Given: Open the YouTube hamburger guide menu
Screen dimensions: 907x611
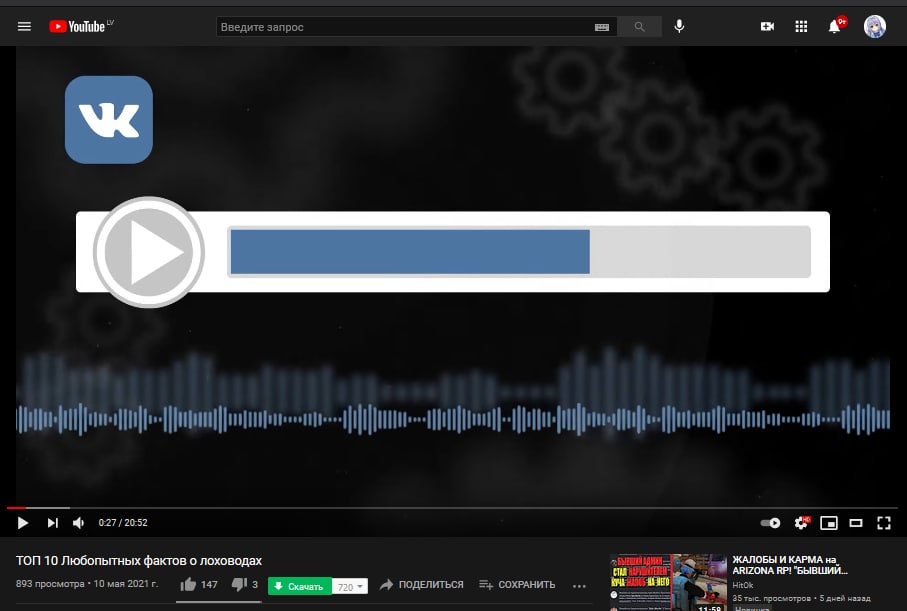Looking at the screenshot, I should 24,27.
